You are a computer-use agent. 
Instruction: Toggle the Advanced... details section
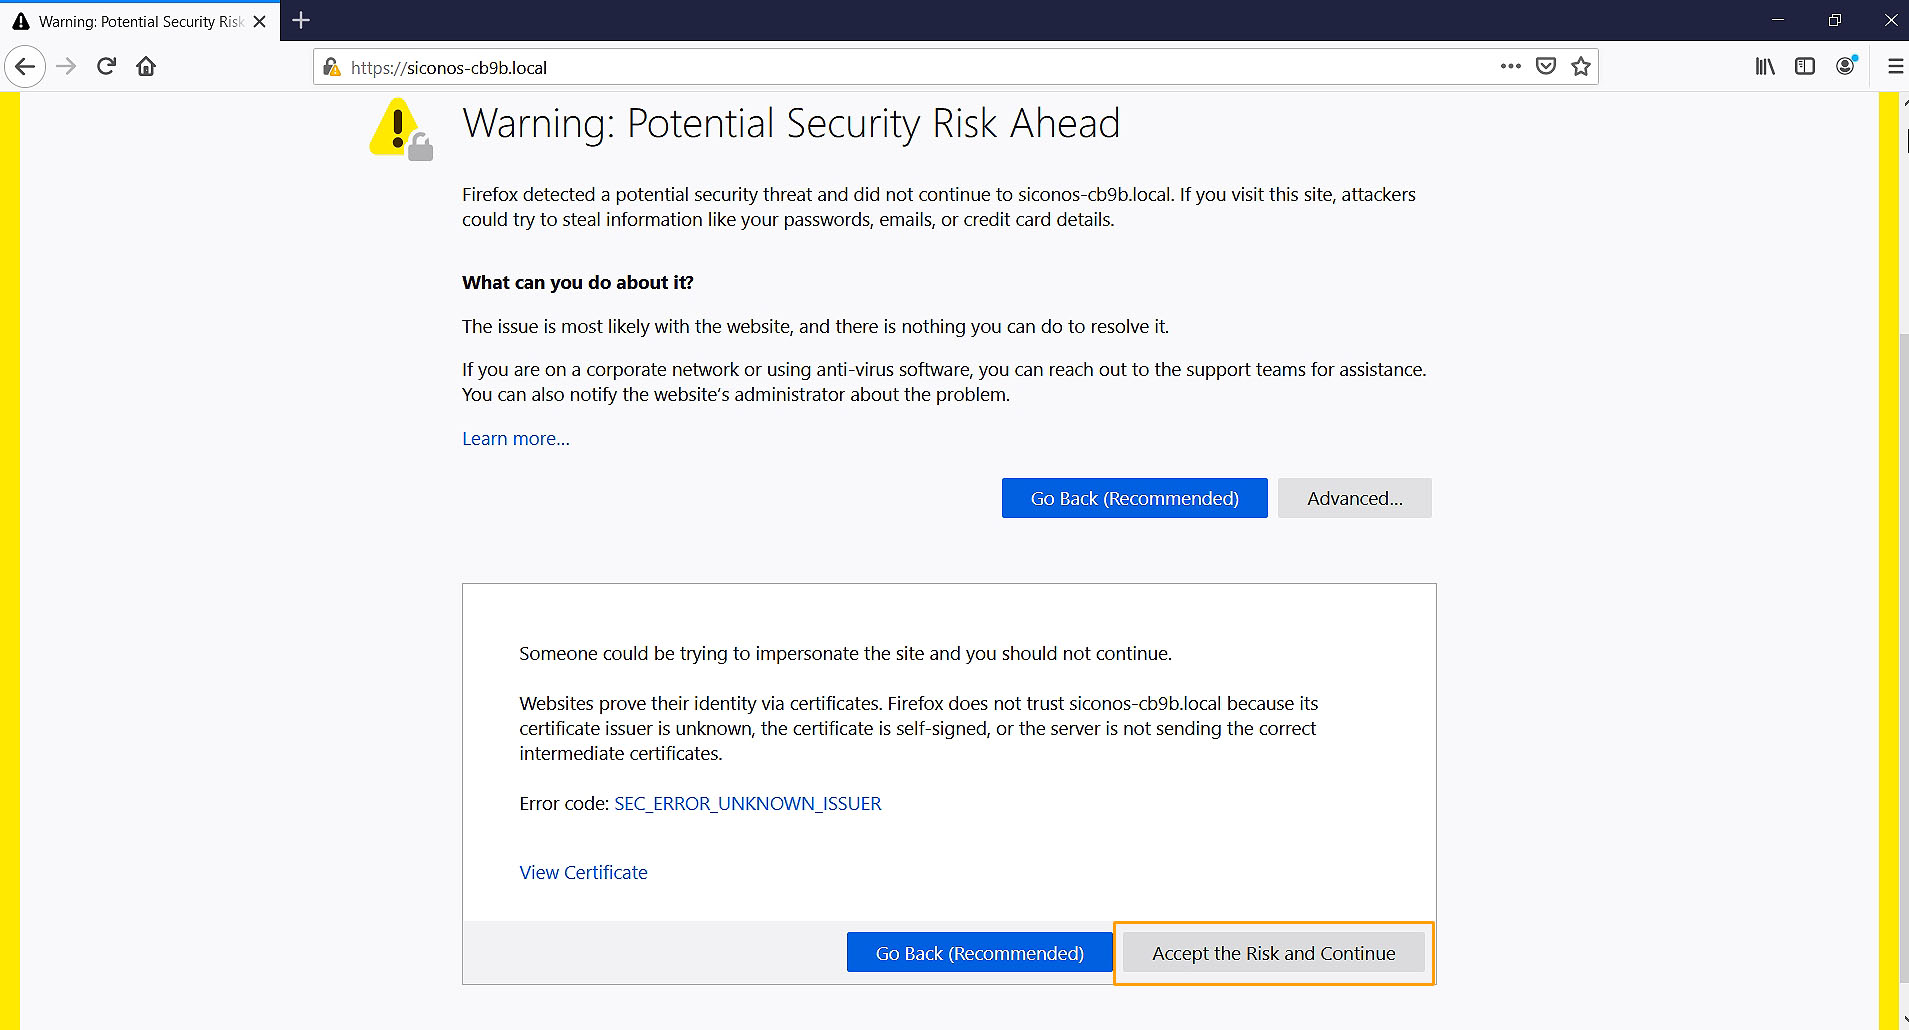pyautogui.click(x=1354, y=498)
